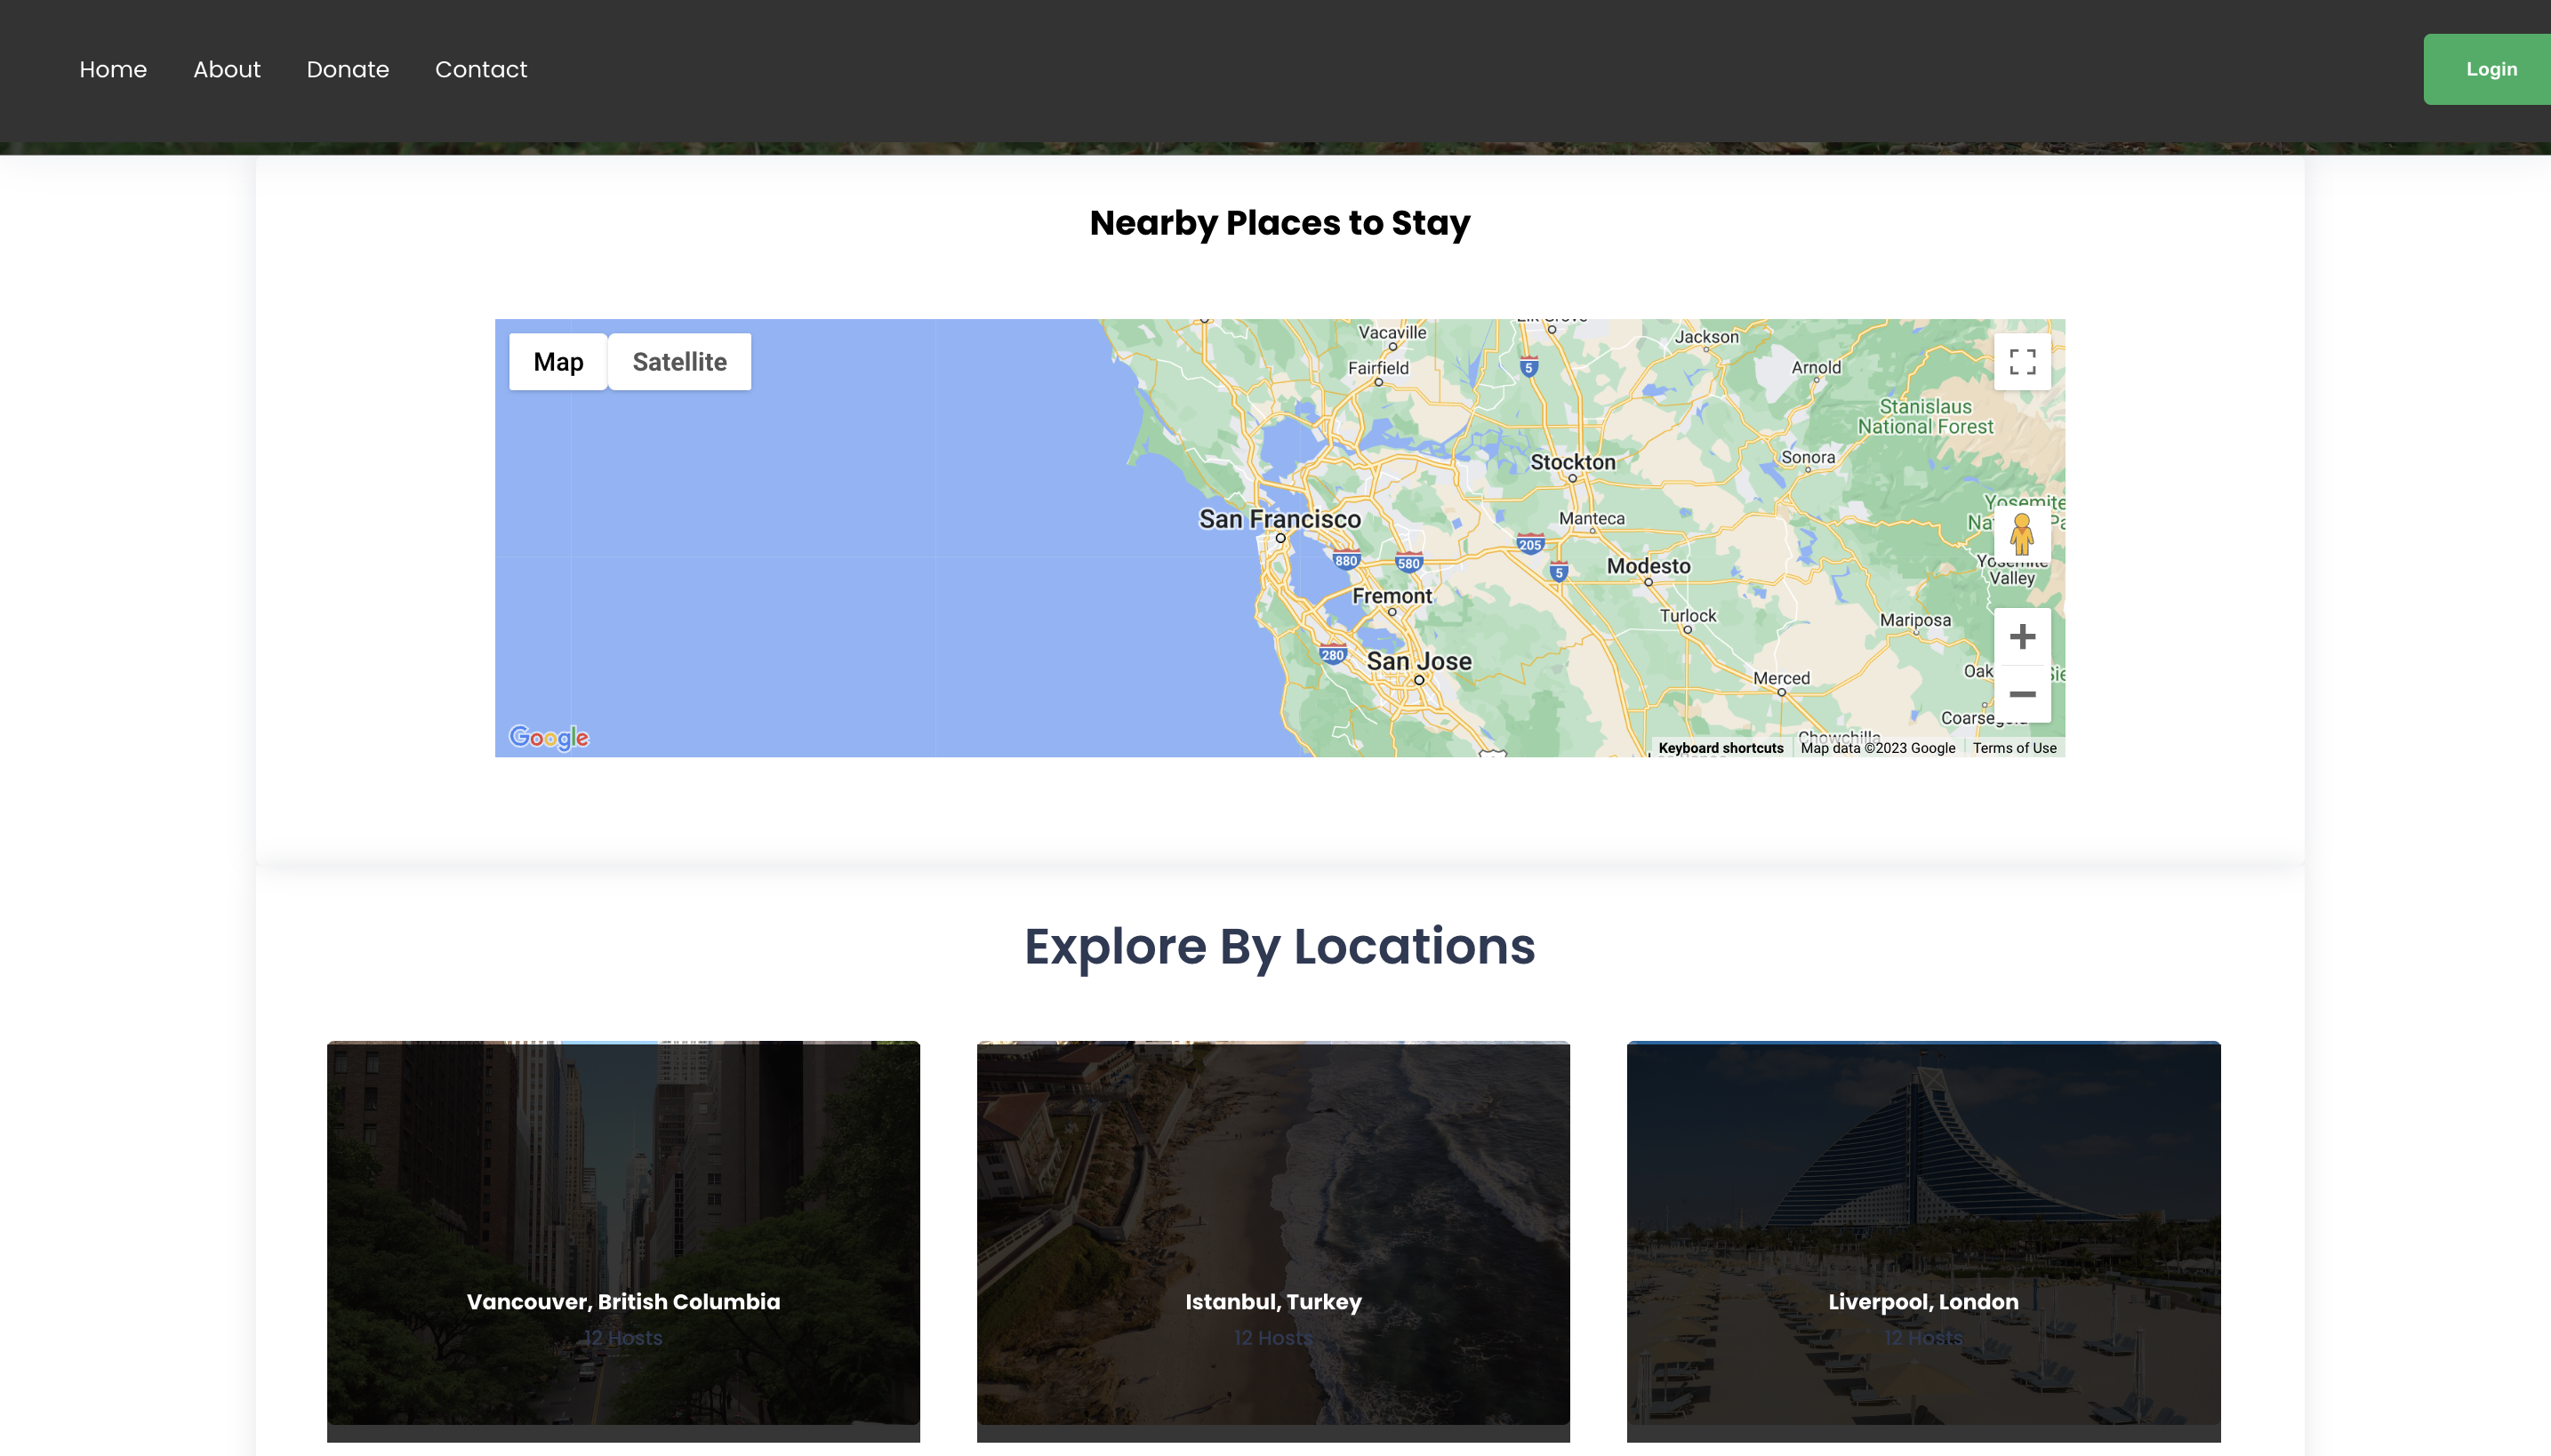Viewport: 2551px width, 1456px height.
Task: Navigate to the Contact page
Action: point(480,69)
